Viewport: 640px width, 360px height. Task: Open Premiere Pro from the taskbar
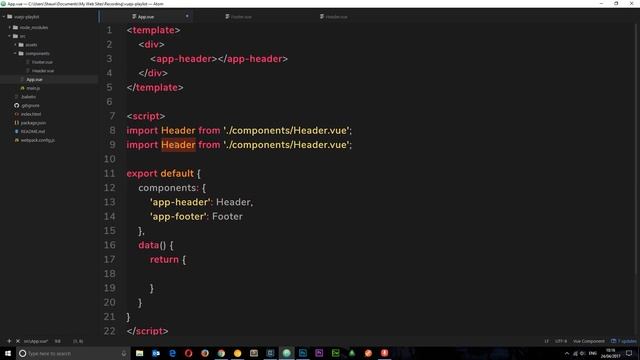pyautogui.click(x=319, y=353)
